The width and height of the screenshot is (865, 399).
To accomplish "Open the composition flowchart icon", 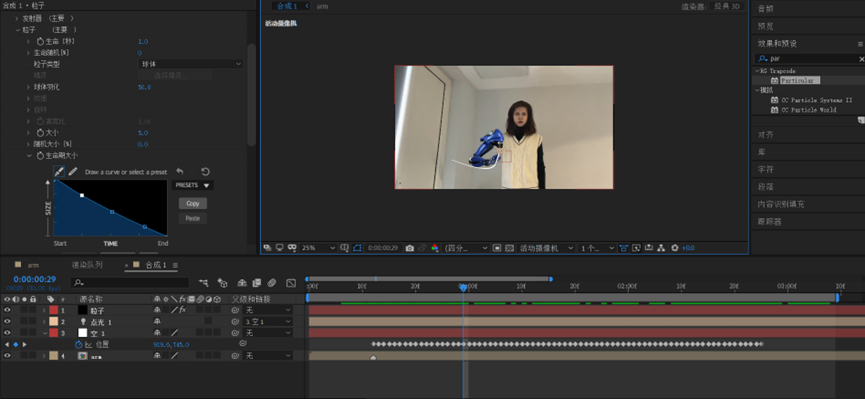I will 661,248.
